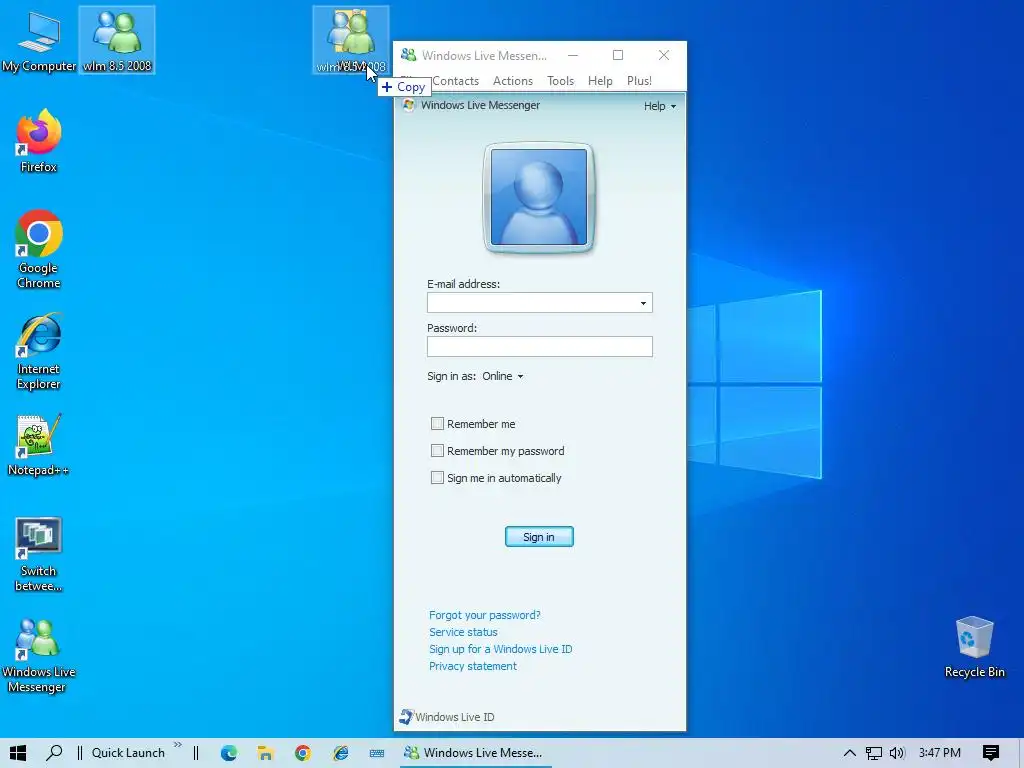Expand Quick Launch overflow chevron
Screen dimensions: 1024x768
click(x=178, y=745)
